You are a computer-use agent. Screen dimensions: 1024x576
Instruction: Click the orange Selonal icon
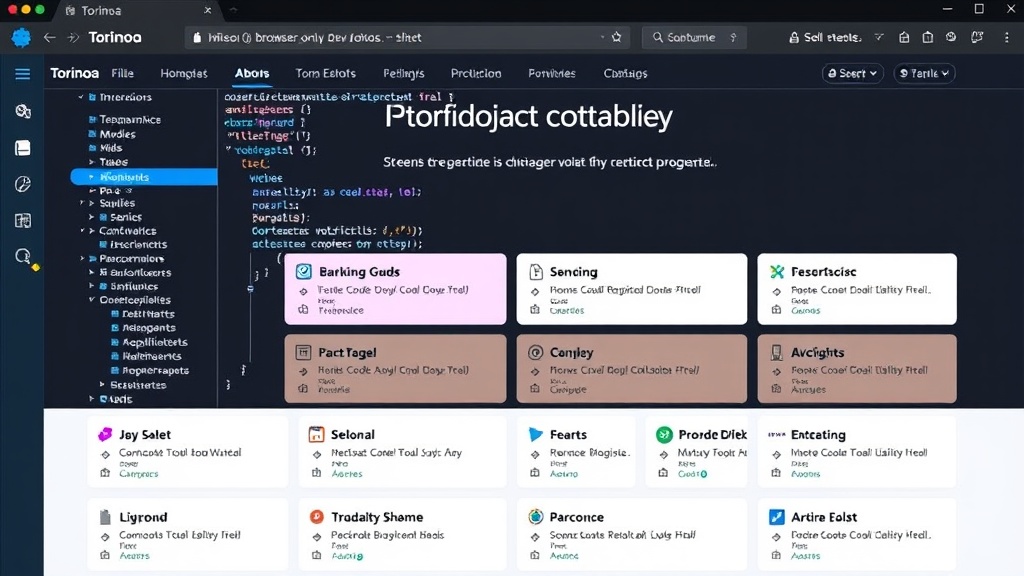point(316,434)
